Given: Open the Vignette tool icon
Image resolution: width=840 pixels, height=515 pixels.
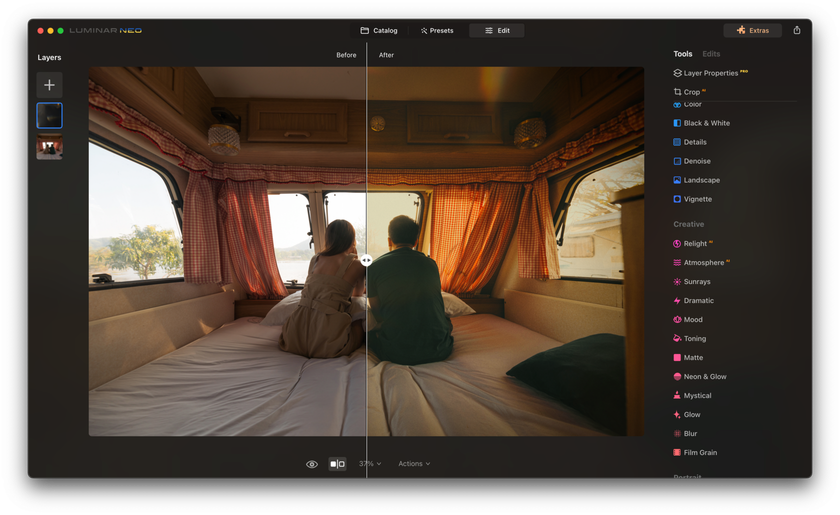Looking at the screenshot, I should click(677, 199).
